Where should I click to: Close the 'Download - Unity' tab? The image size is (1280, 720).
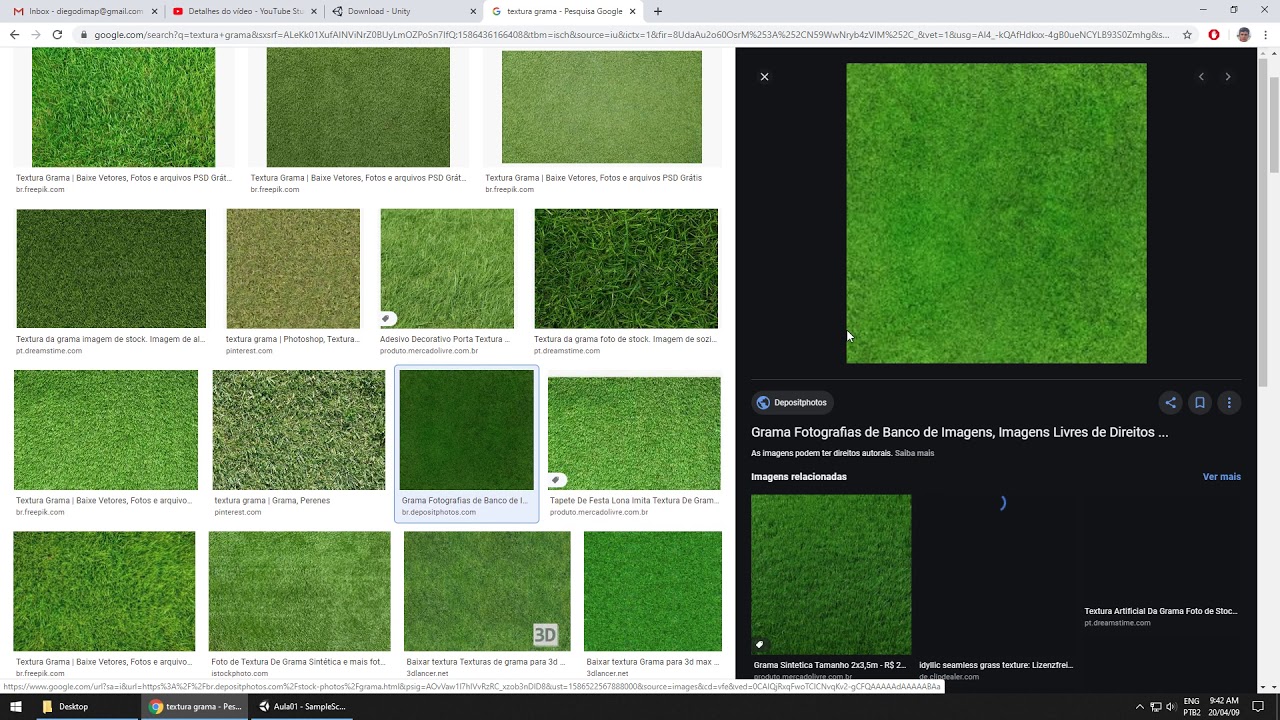[x=473, y=12]
